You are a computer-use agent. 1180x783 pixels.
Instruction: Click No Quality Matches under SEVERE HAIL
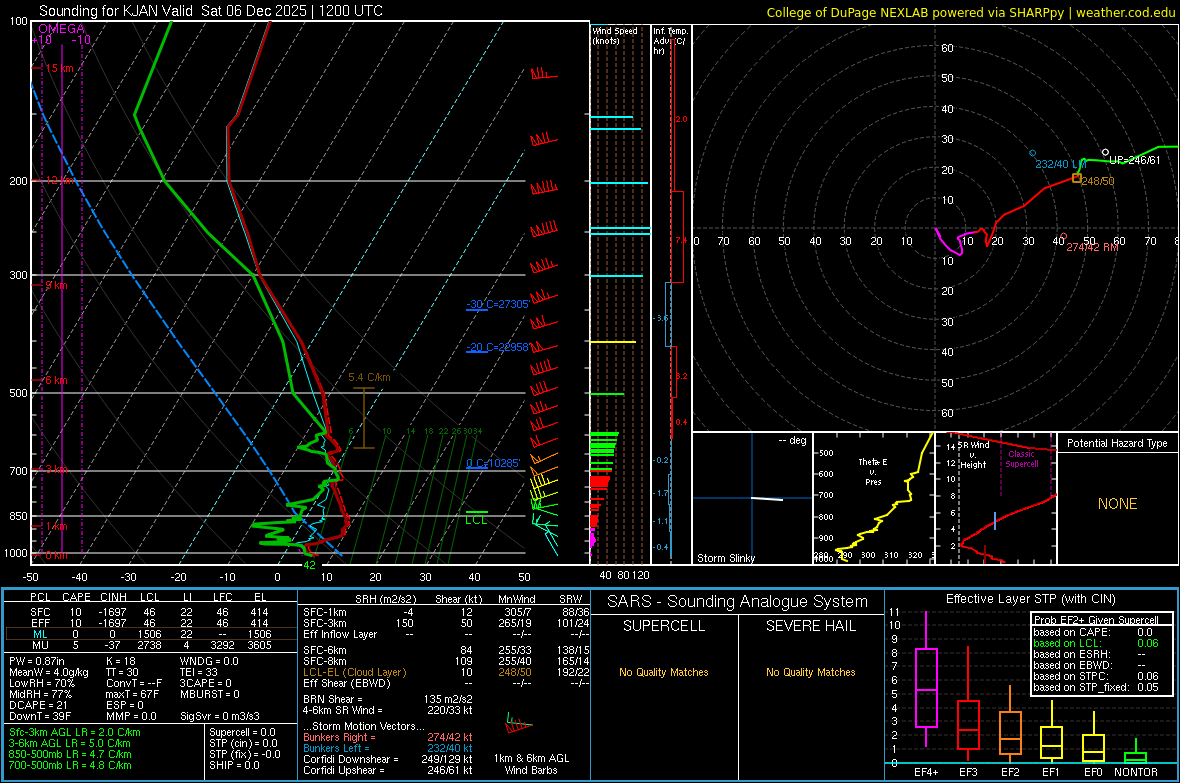click(810, 672)
